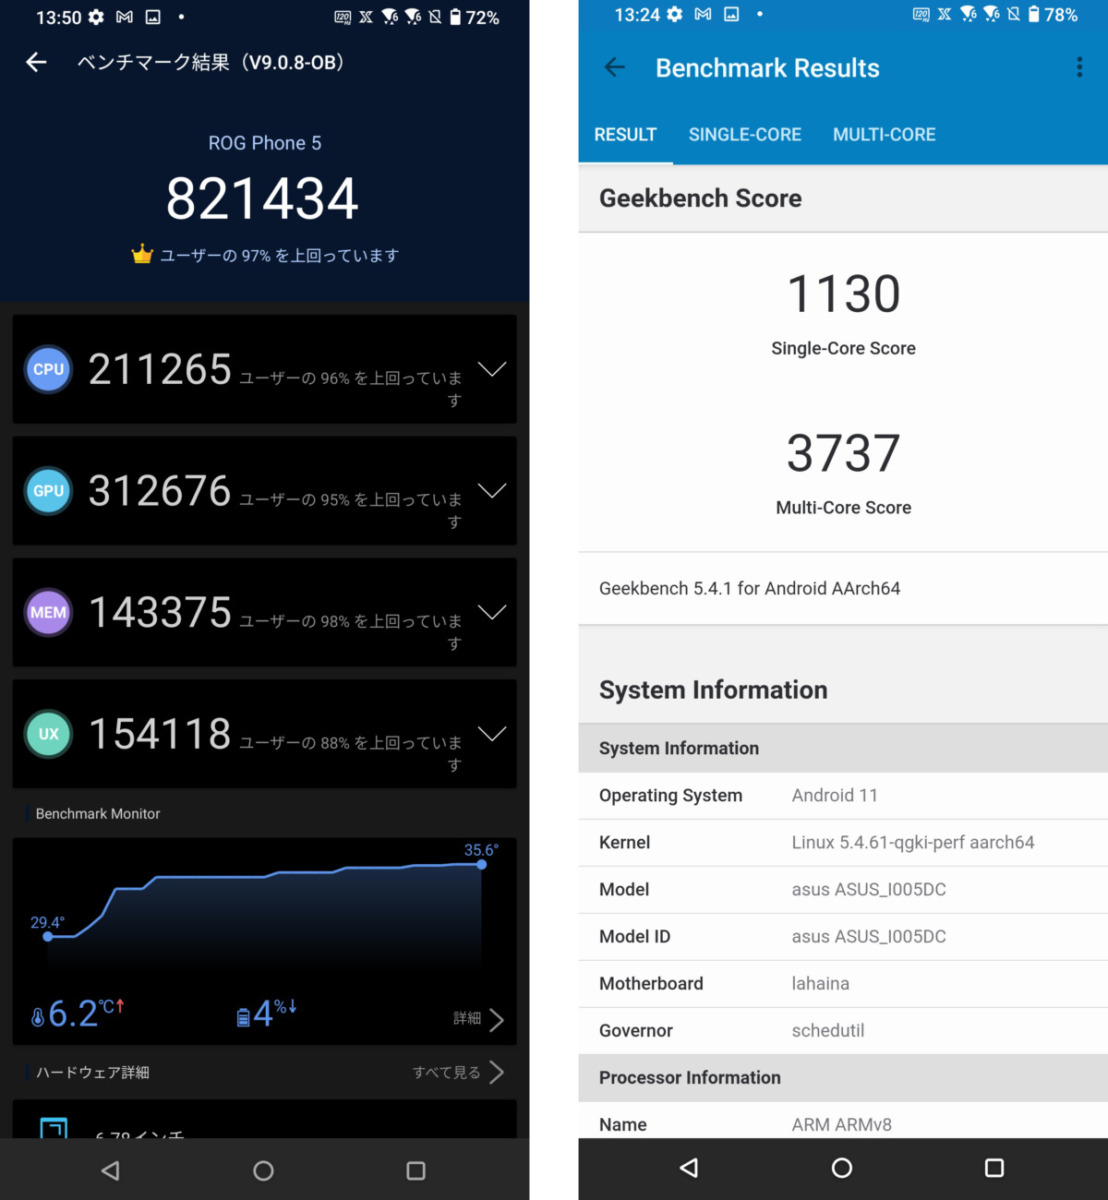Tap the thermometer temperature icon
This screenshot has height=1200, width=1108.
coord(38,1017)
